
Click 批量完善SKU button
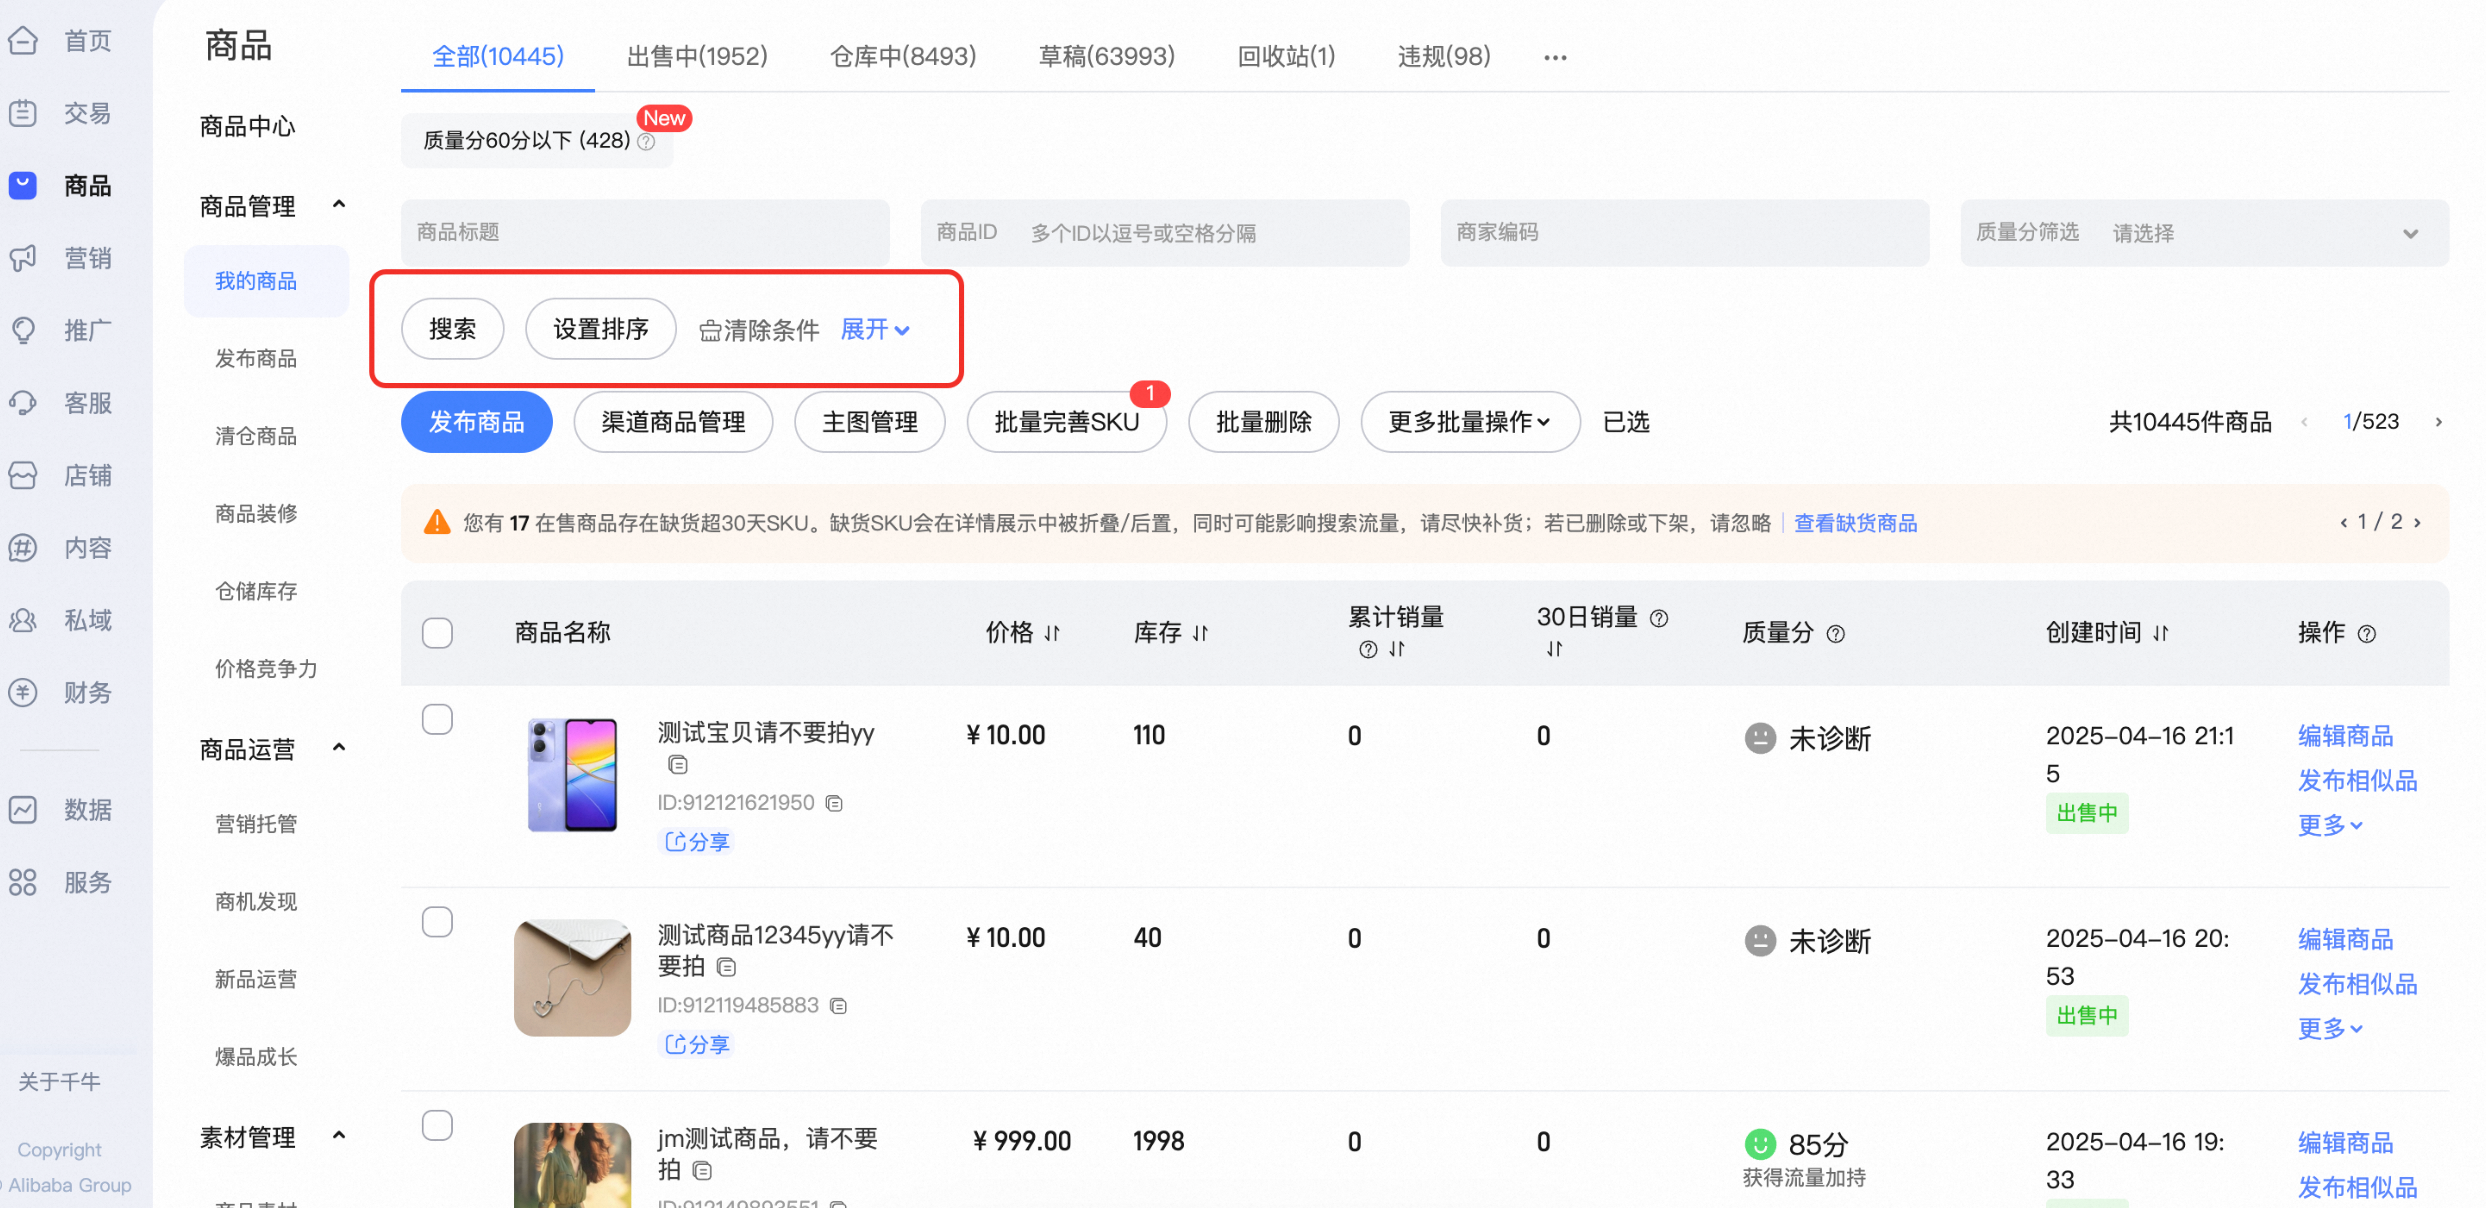point(1067,422)
